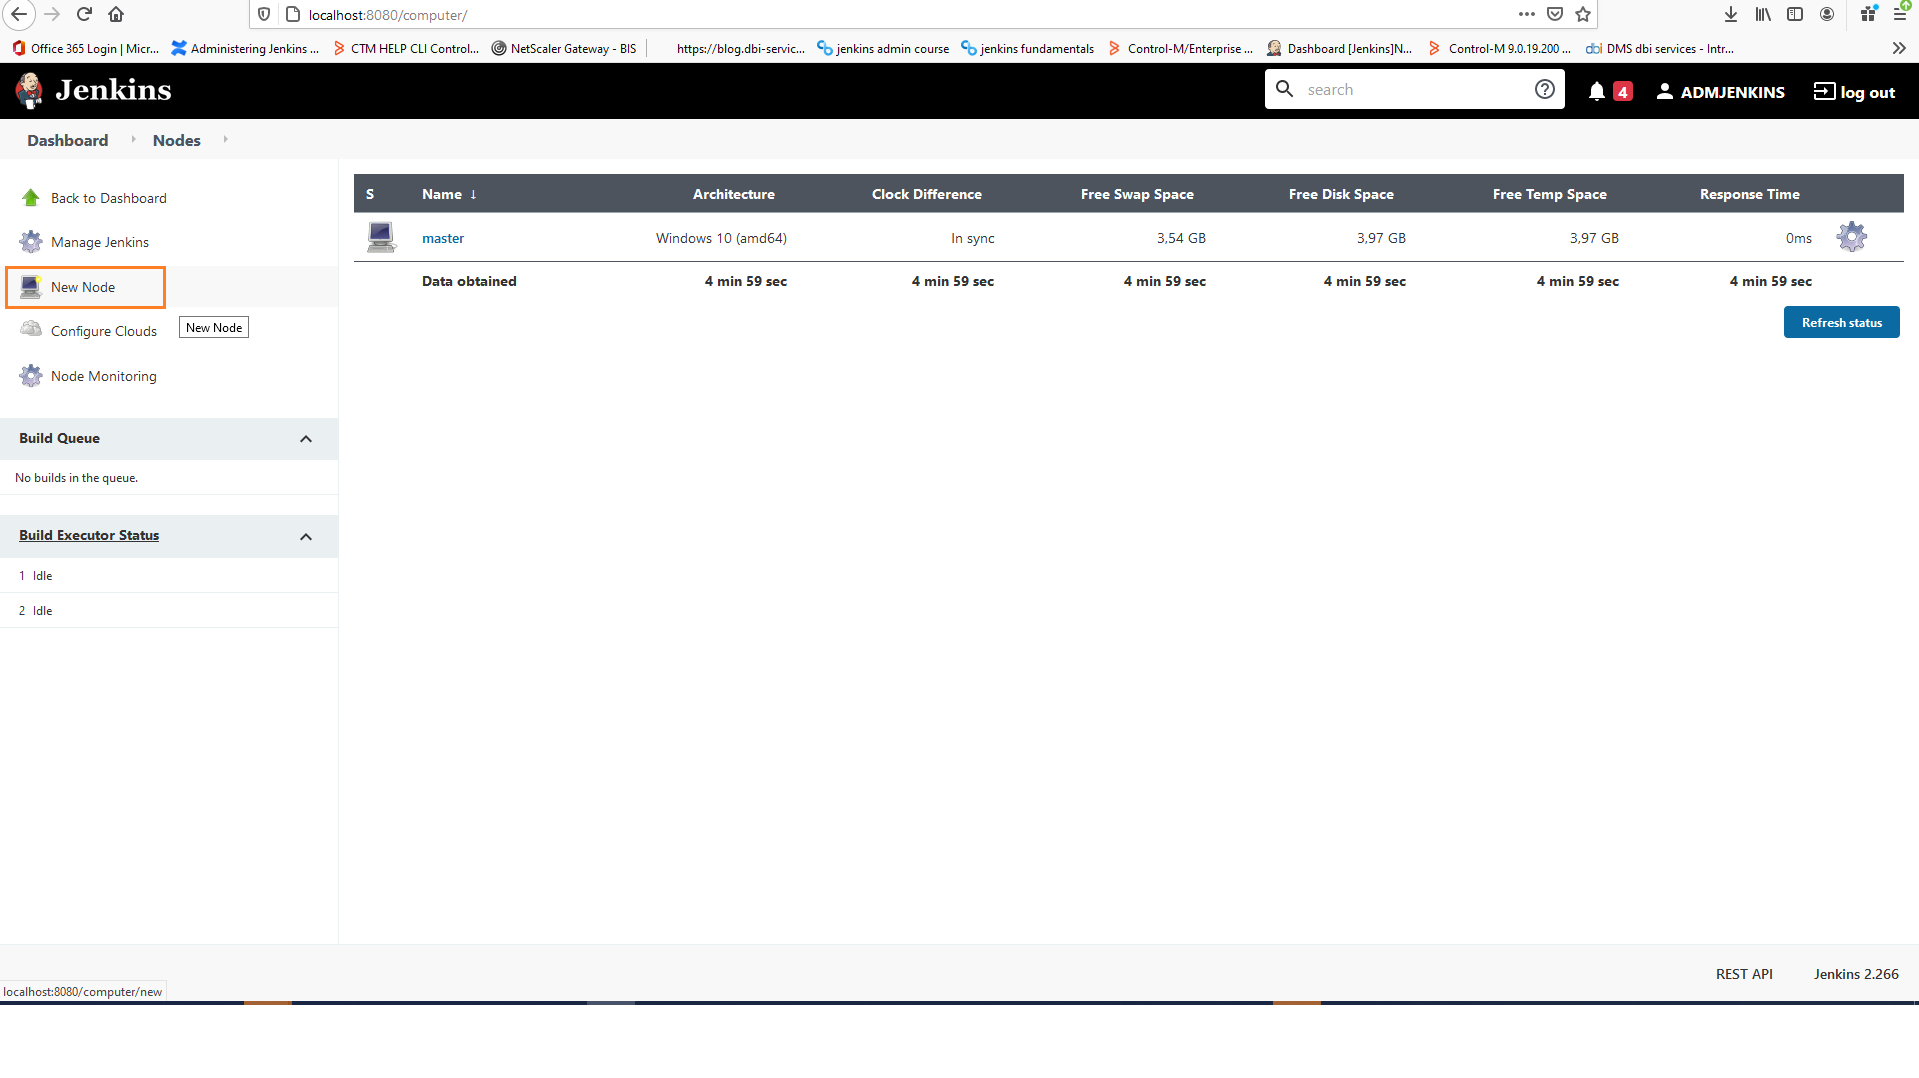Click the Jenkins 2.266 version link
This screenshot has width=1919, height=1078.
(x=1856, y=974)
